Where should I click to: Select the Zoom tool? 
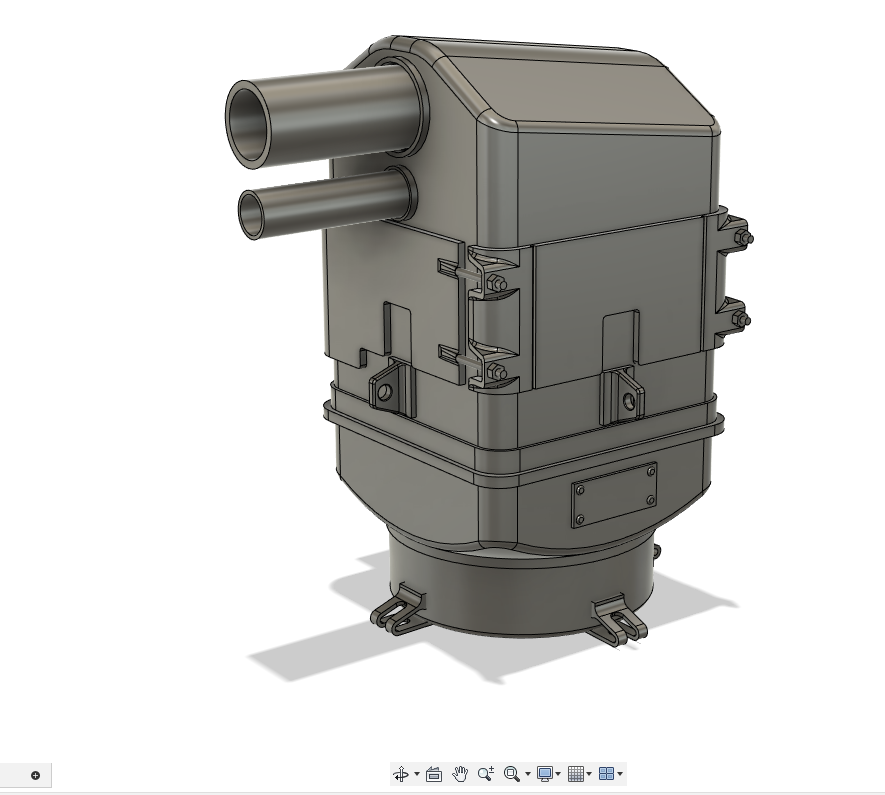tap(486, 774)
